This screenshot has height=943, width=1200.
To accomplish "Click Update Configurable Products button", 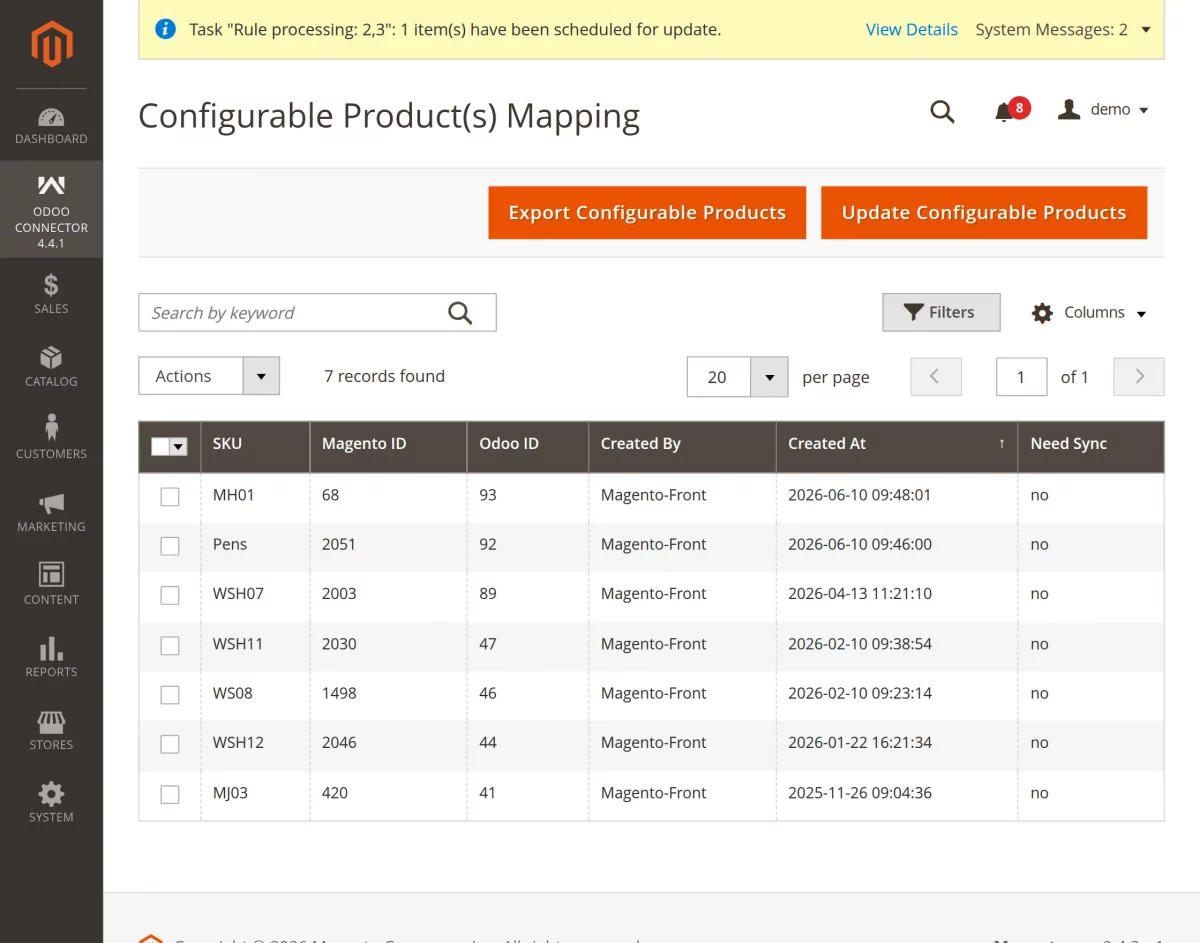I will [984, 212].
